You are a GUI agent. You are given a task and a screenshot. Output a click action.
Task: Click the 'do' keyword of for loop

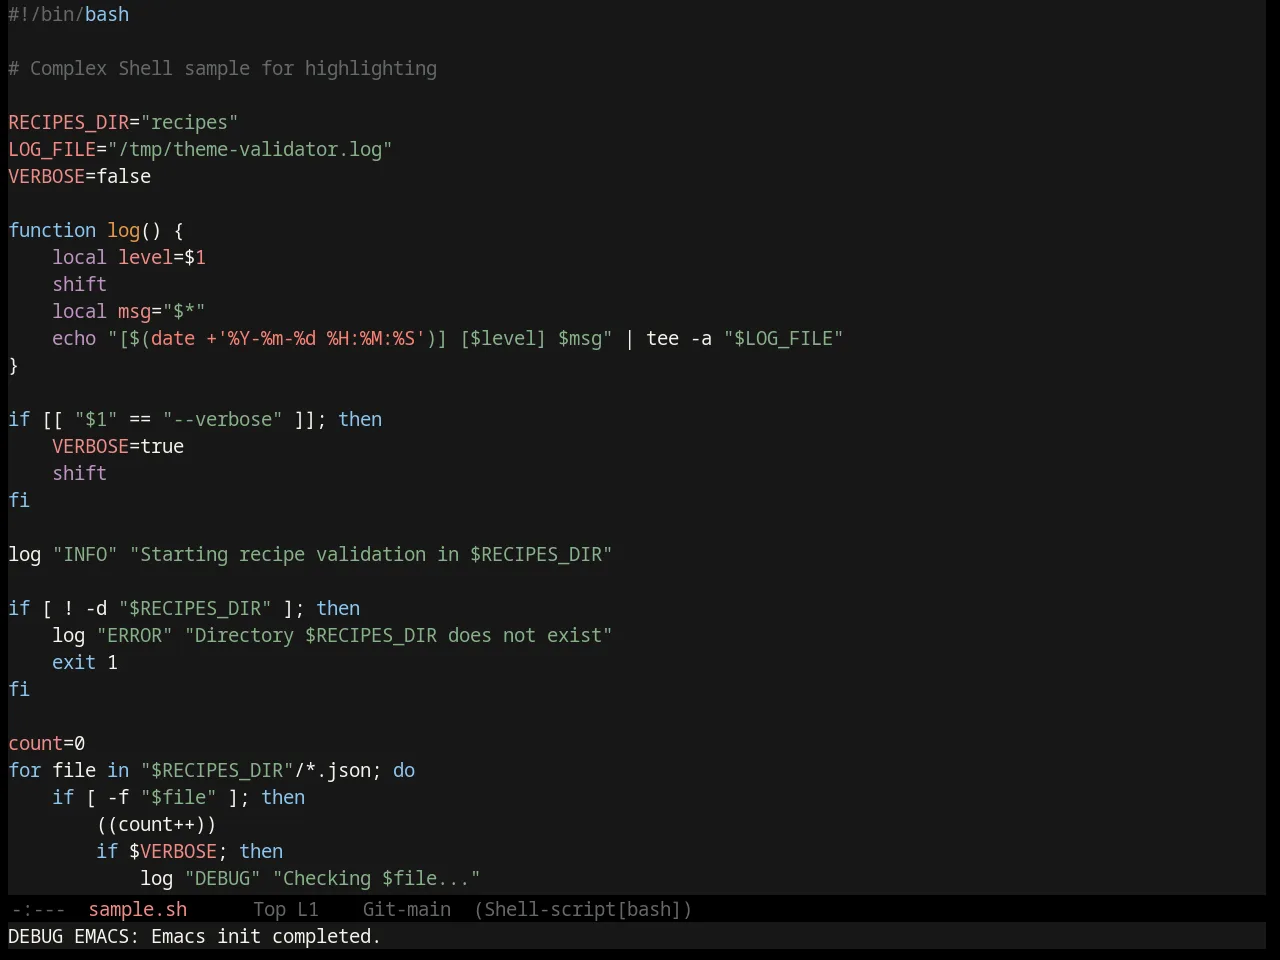pyautogui.click(x=404, y=770)
